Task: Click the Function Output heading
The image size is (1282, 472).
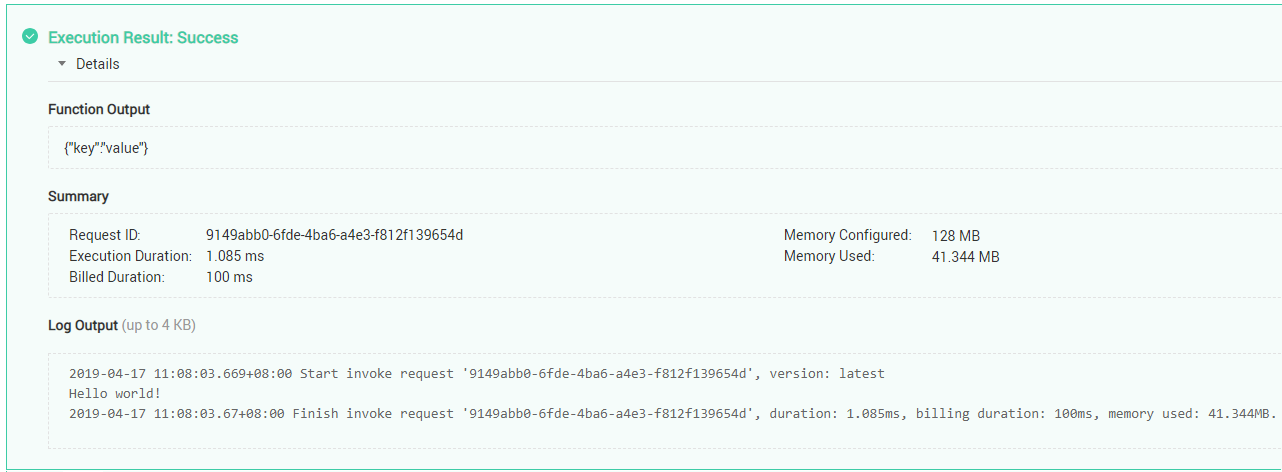Action: tap(99, 109)
